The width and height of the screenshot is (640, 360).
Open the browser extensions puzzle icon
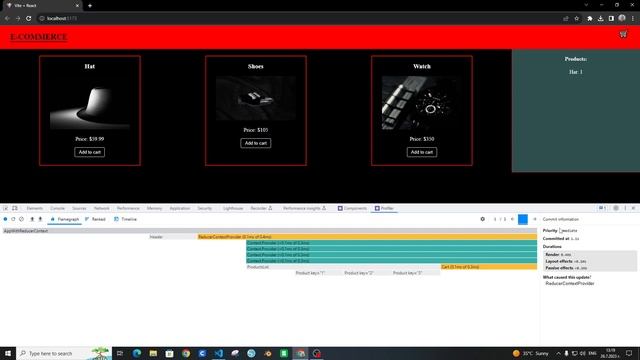(590, 18)
